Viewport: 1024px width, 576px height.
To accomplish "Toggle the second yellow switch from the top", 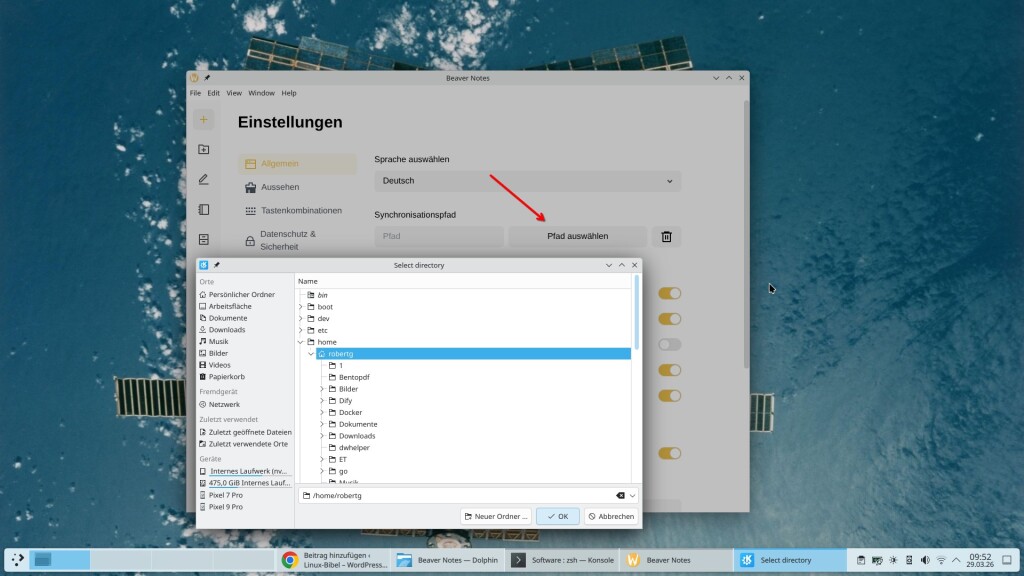I will point(669,319).
